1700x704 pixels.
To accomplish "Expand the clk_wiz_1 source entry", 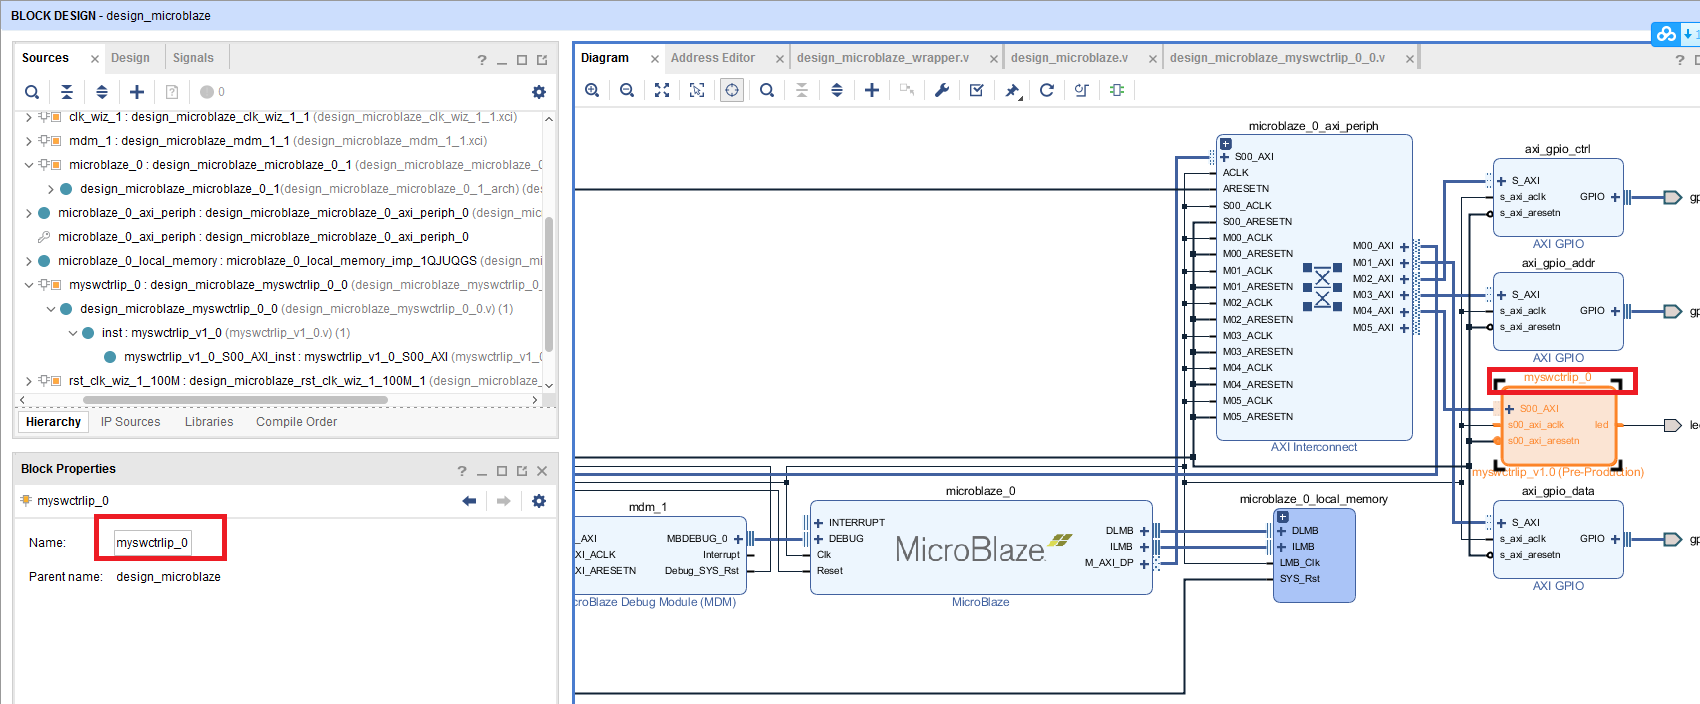I will click(x=28, y=117).
